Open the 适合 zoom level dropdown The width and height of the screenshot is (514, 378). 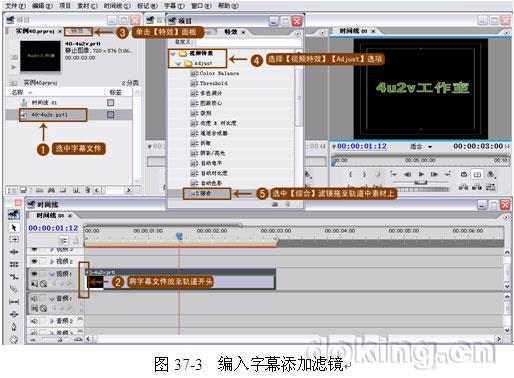(421, 147)
